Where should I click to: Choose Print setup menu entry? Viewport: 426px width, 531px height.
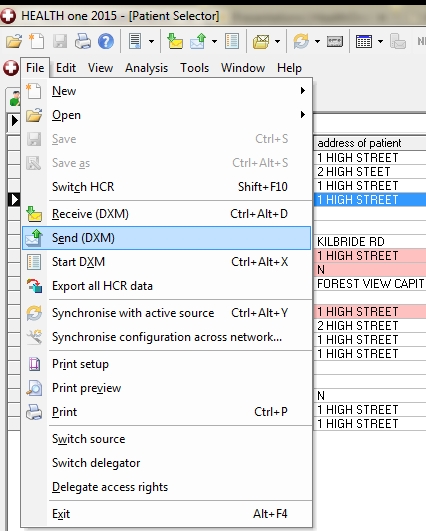pyautogui.click(x=166, y=364)
